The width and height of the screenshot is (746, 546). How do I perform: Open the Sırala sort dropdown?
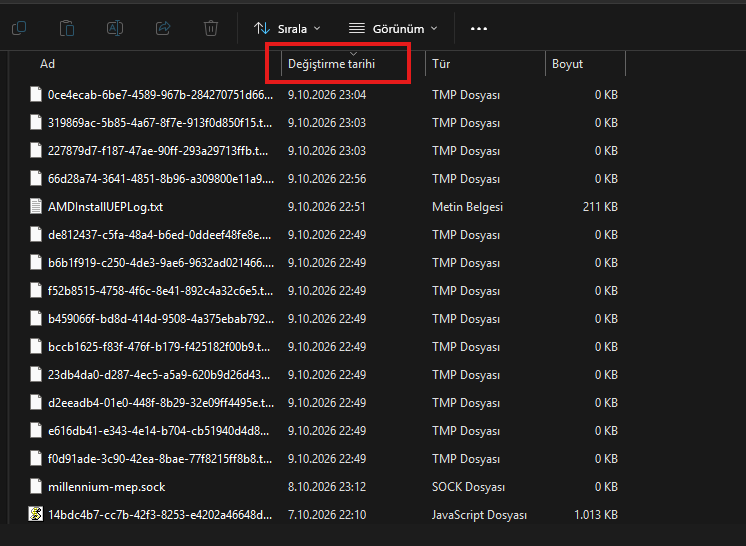(x=287, y=29)
